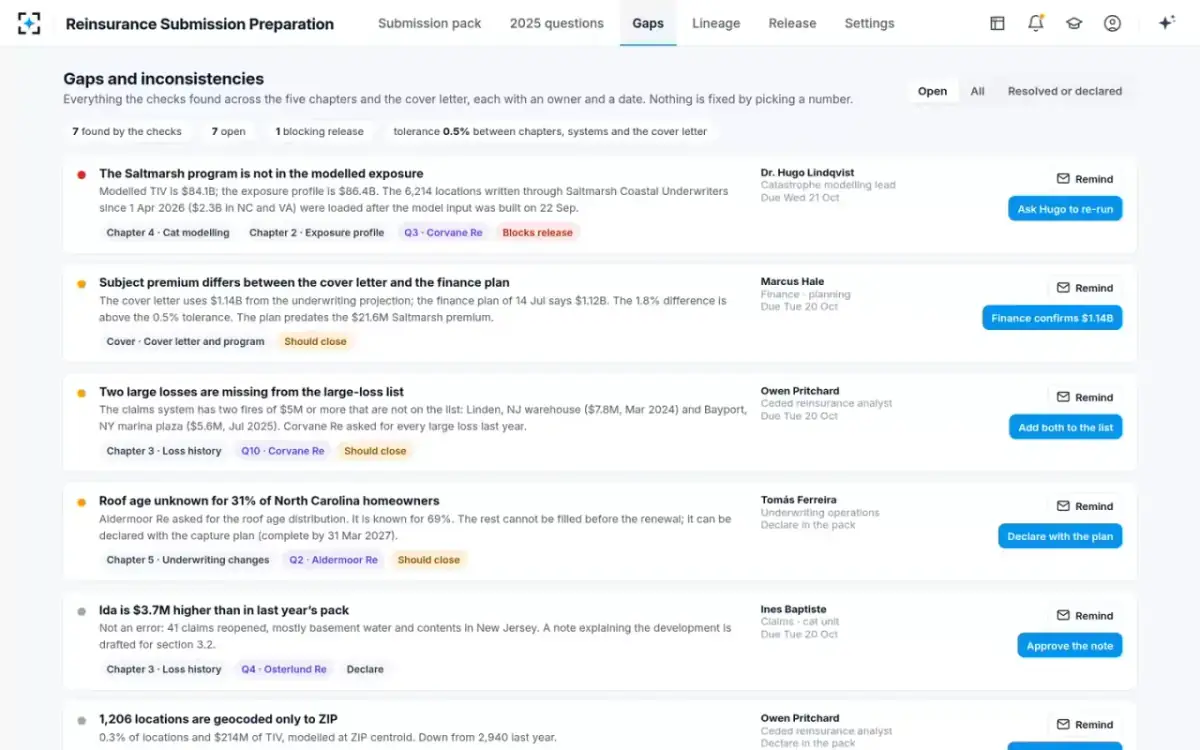Approve the note for Ida

1070,646
